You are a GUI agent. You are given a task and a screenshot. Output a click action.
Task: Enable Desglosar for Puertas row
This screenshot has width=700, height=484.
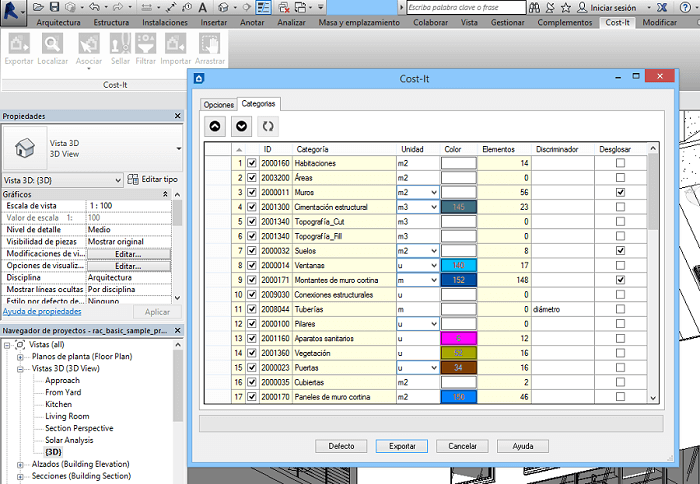(x=620, y=367)
